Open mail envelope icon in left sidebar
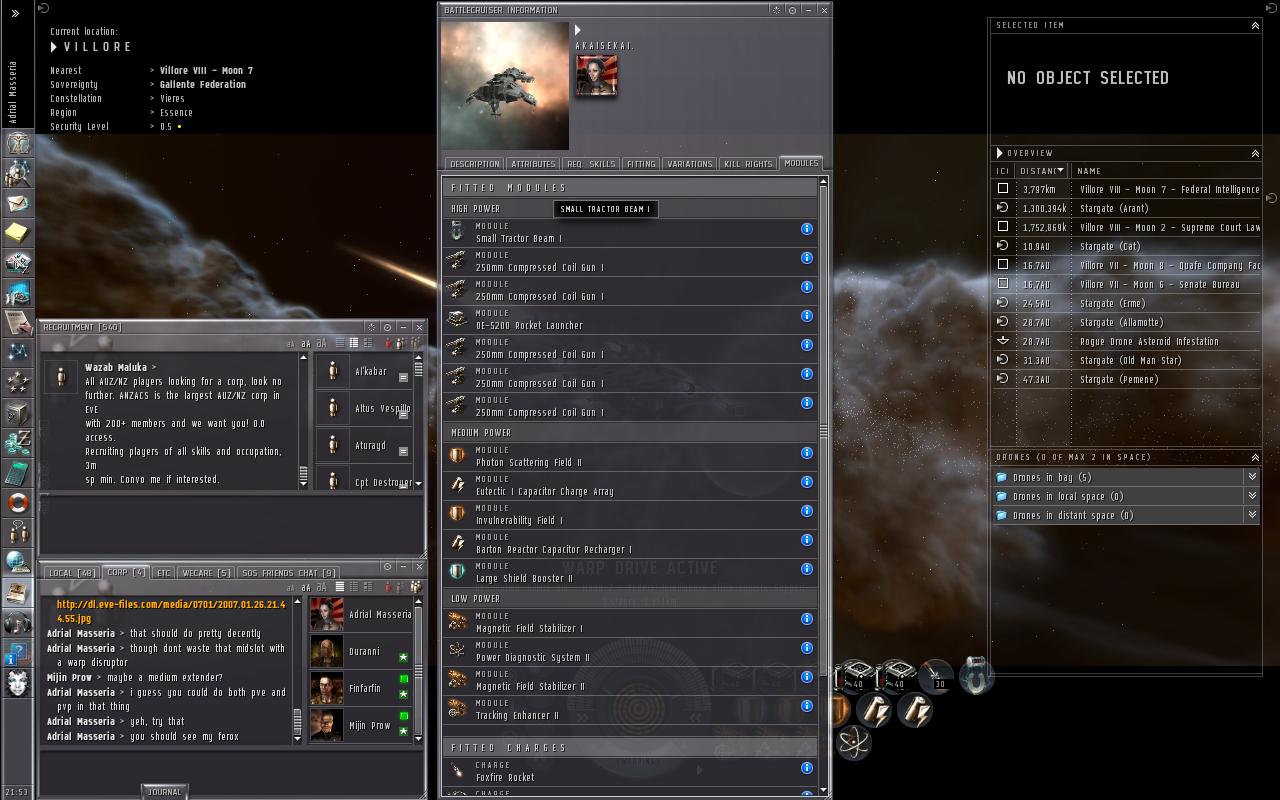 [18, 203]
